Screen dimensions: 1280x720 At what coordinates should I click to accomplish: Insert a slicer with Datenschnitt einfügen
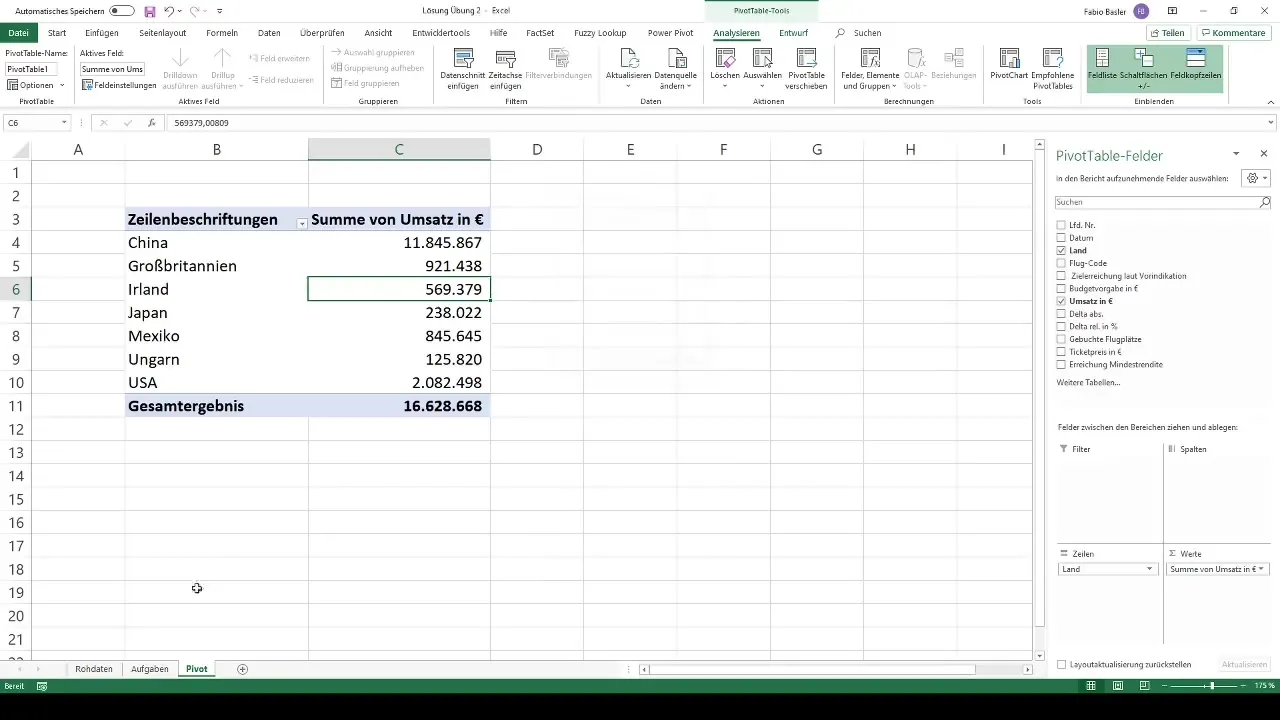(462, 69)
